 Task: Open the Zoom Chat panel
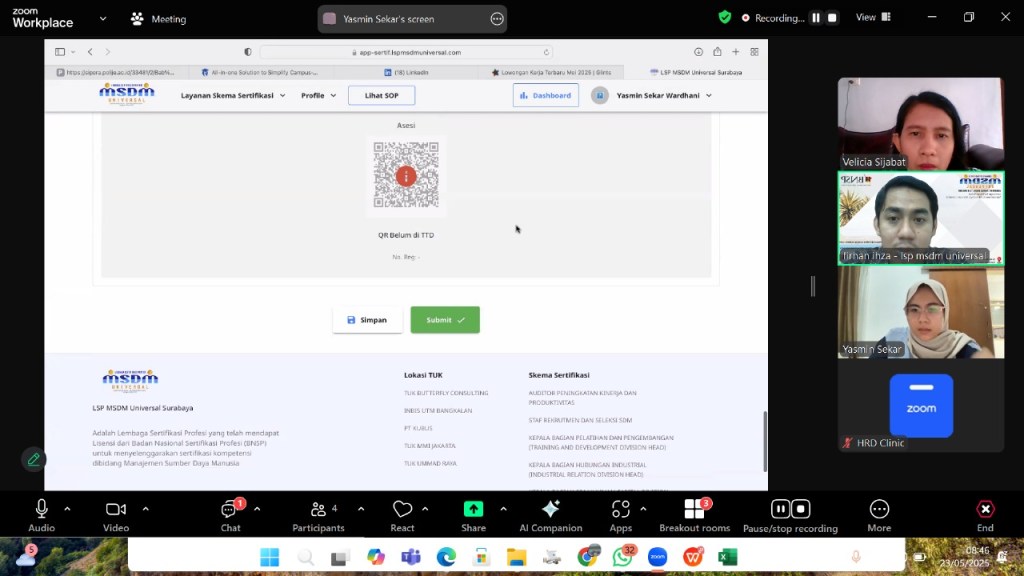point(230,511)
